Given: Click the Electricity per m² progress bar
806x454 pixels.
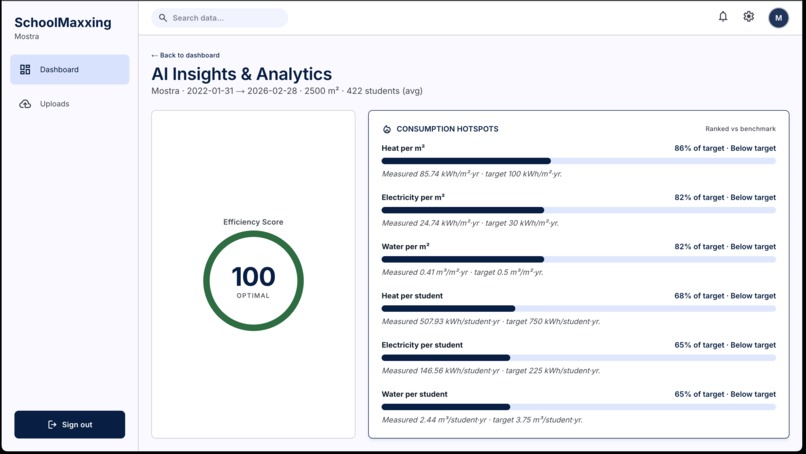Looking at the screenshot, I should click(x=578, y=210).
